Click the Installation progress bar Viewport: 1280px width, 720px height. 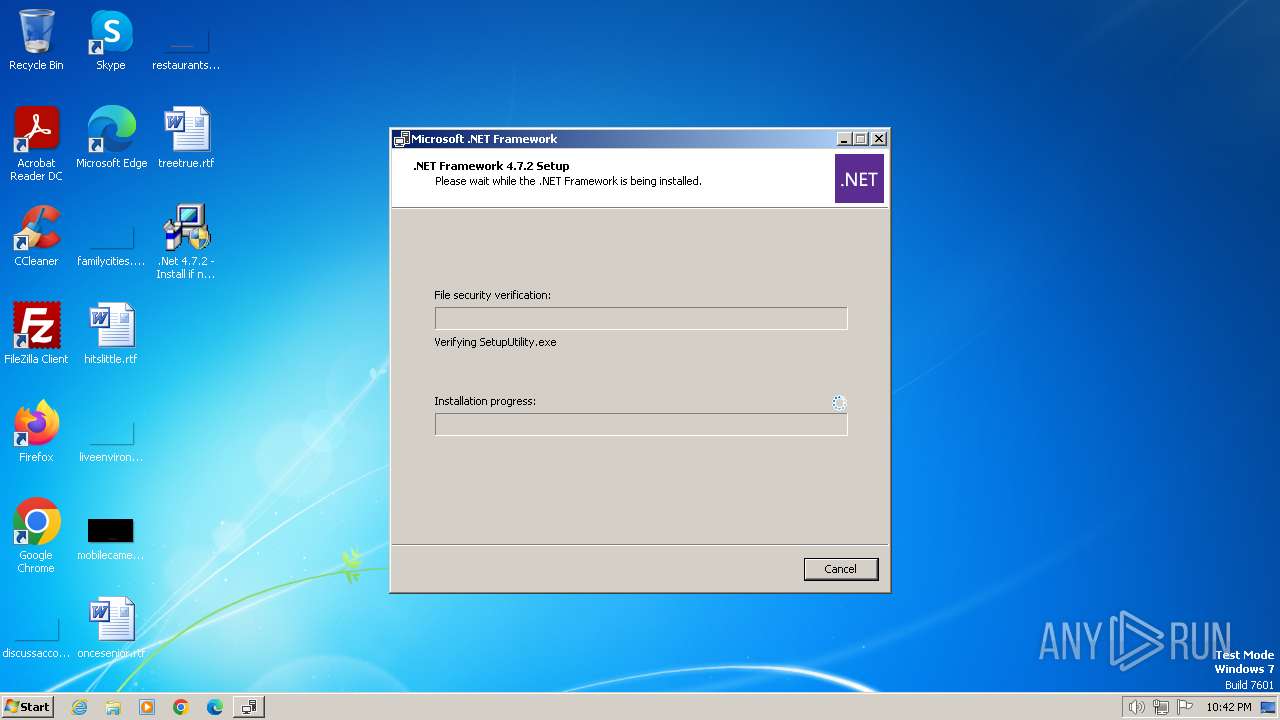tap(641, 424)
